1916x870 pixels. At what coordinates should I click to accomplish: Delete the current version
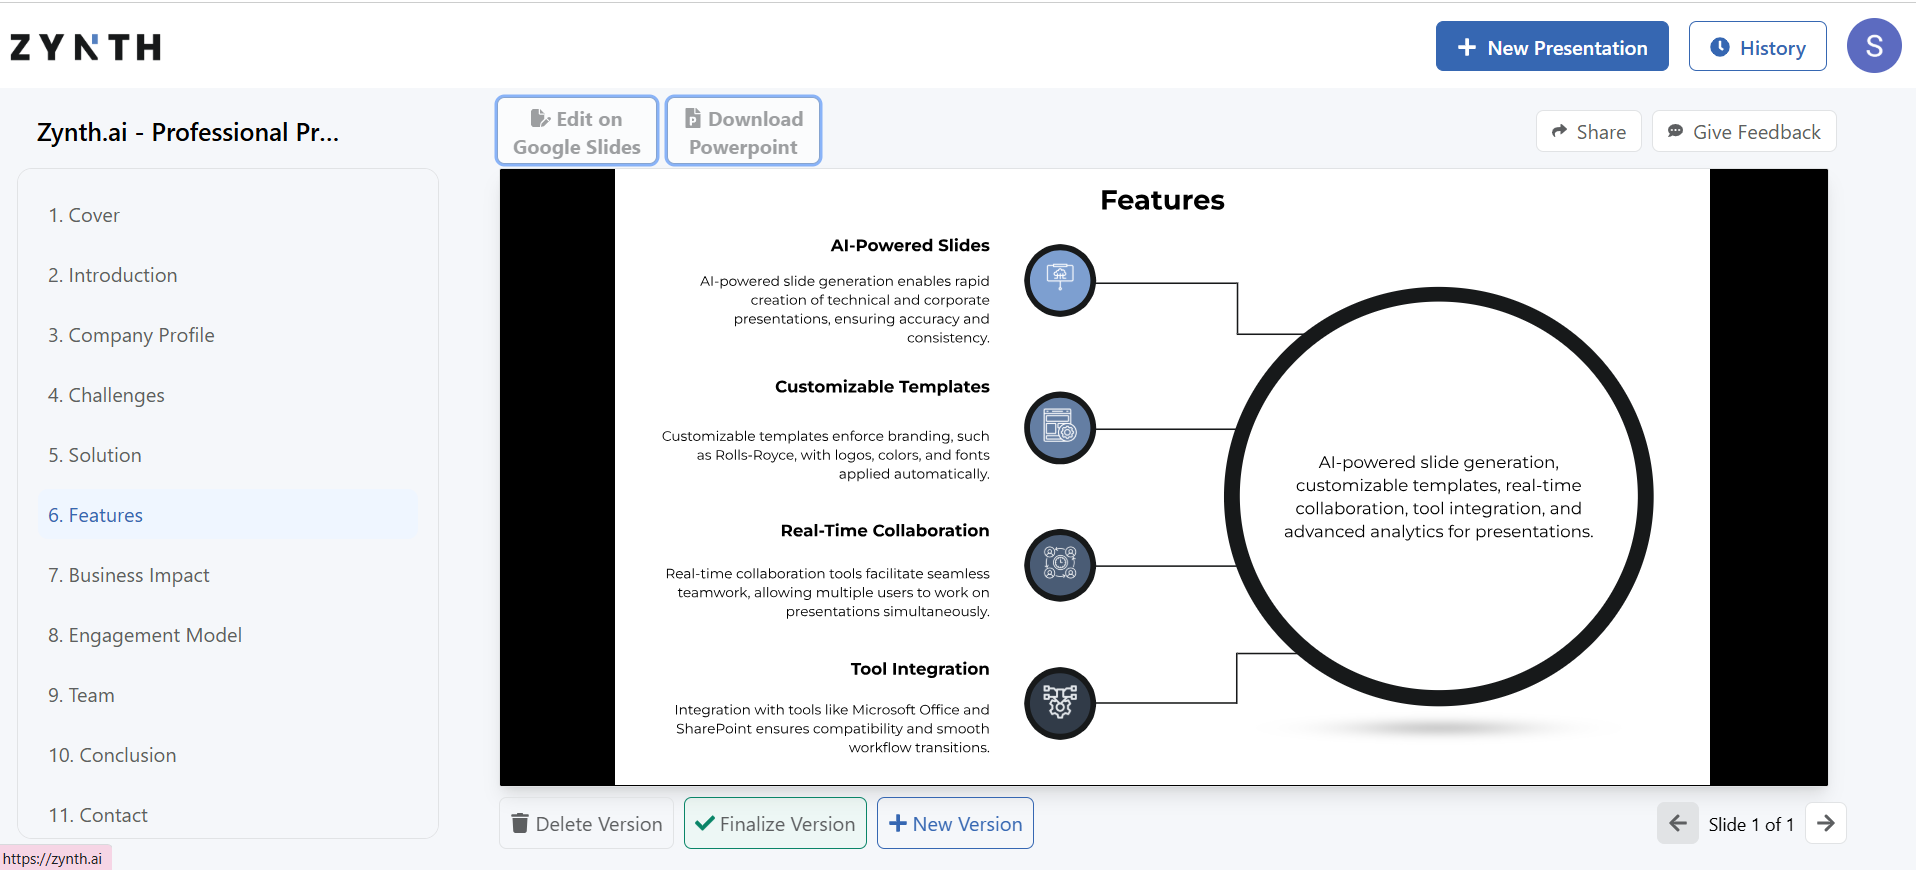586,823
